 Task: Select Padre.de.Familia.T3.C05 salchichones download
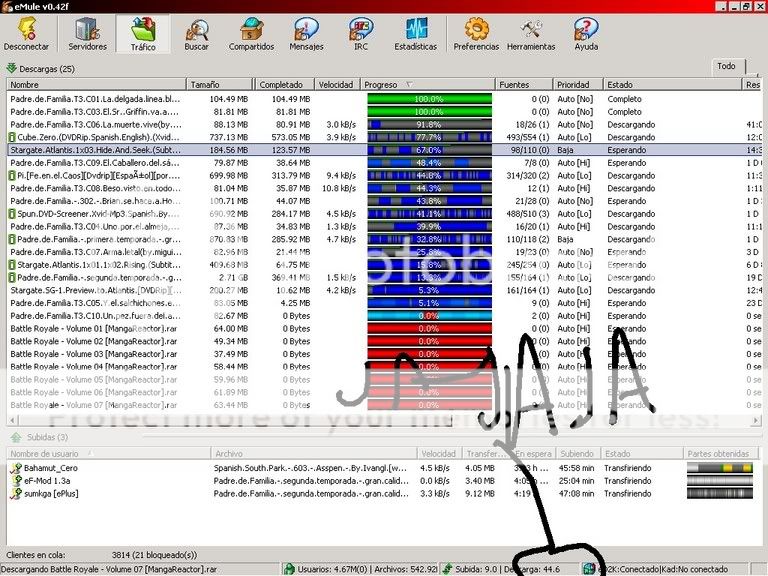(x=384, y=303)
